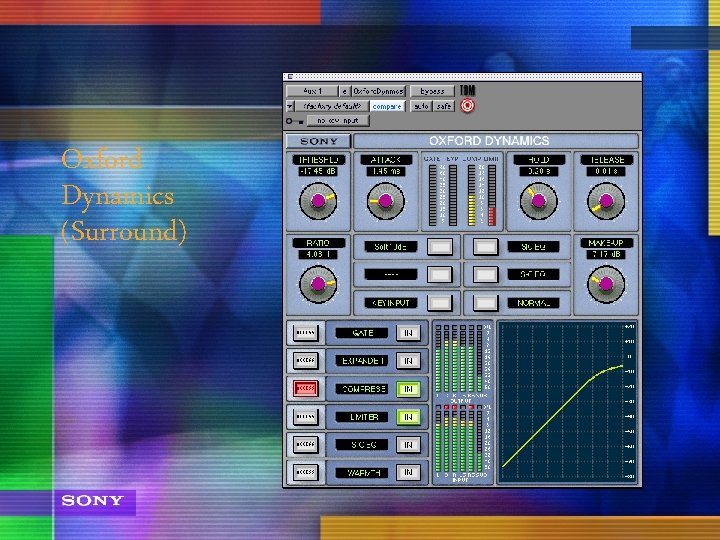
Task: Click the bypass button
Action: (x=432, y=91)
